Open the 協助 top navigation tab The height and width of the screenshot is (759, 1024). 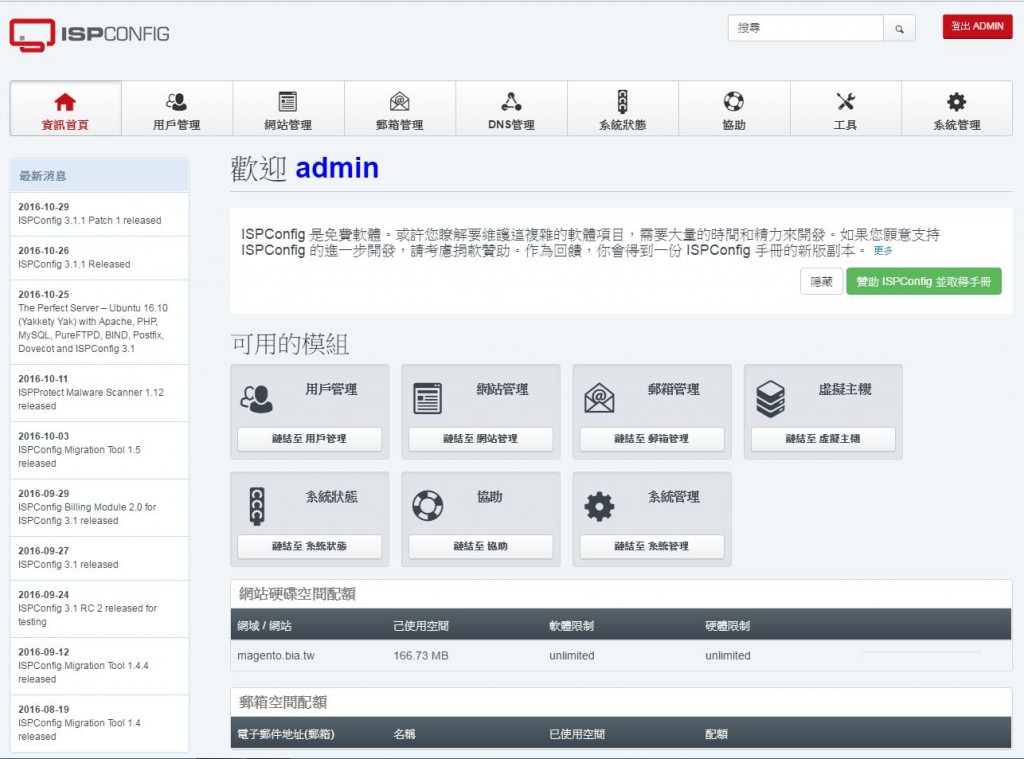pyautogui.click(x=734, y=109)
